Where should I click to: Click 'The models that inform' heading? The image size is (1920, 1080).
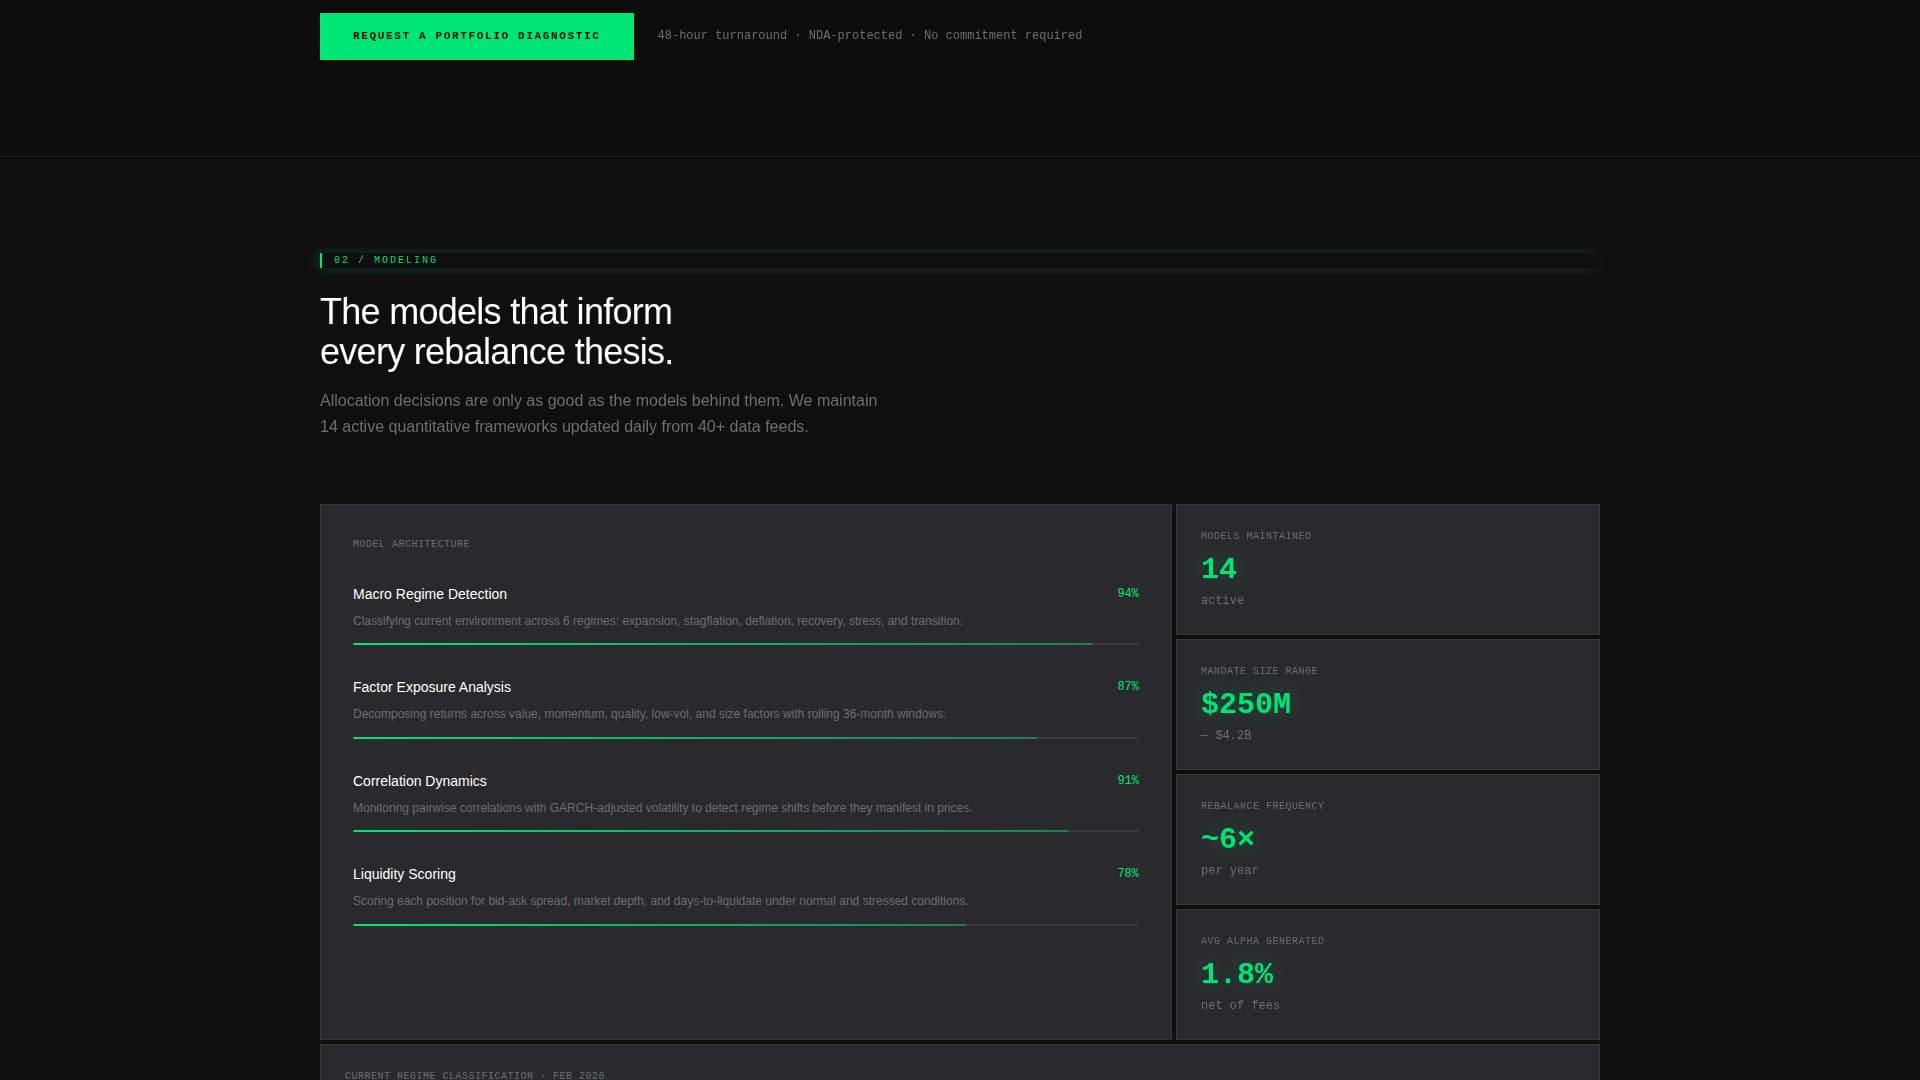496,332
